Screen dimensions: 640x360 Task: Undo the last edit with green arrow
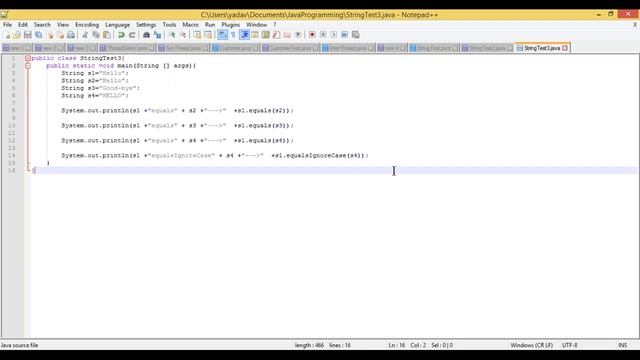pyautogui.click(x=121, y=35)
